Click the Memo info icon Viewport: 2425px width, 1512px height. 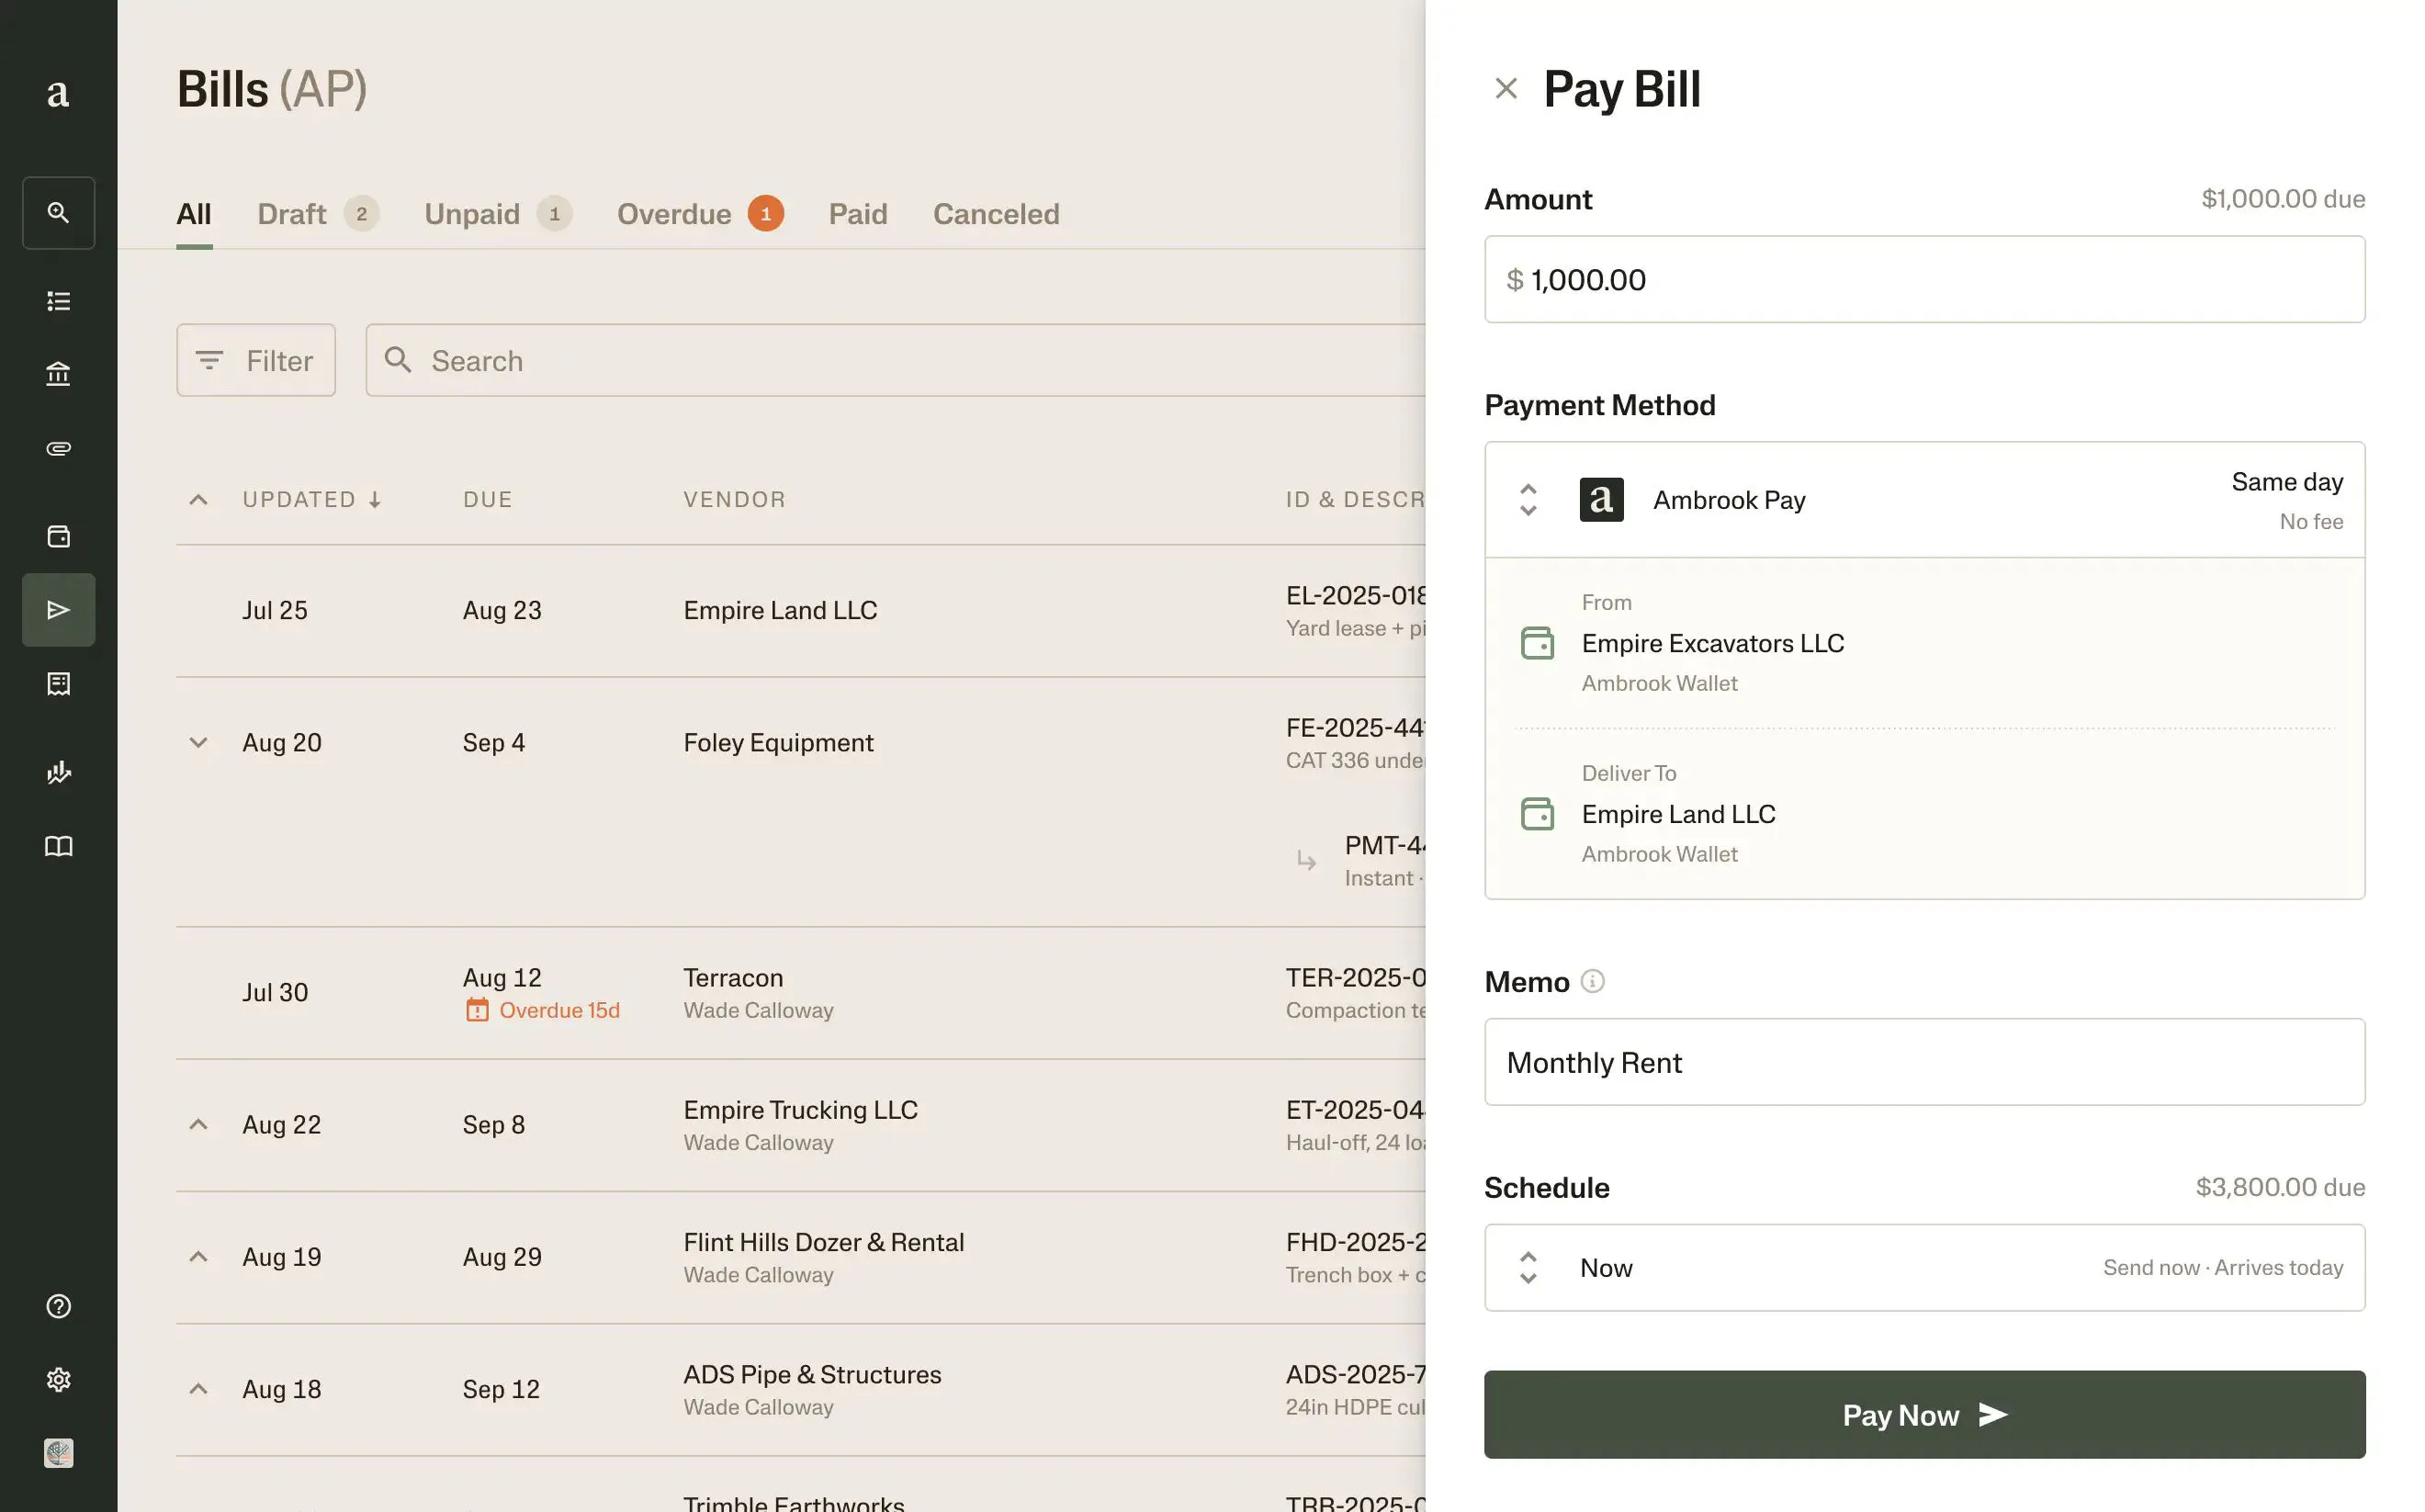pyautogui.click(x=1592, y=982)
